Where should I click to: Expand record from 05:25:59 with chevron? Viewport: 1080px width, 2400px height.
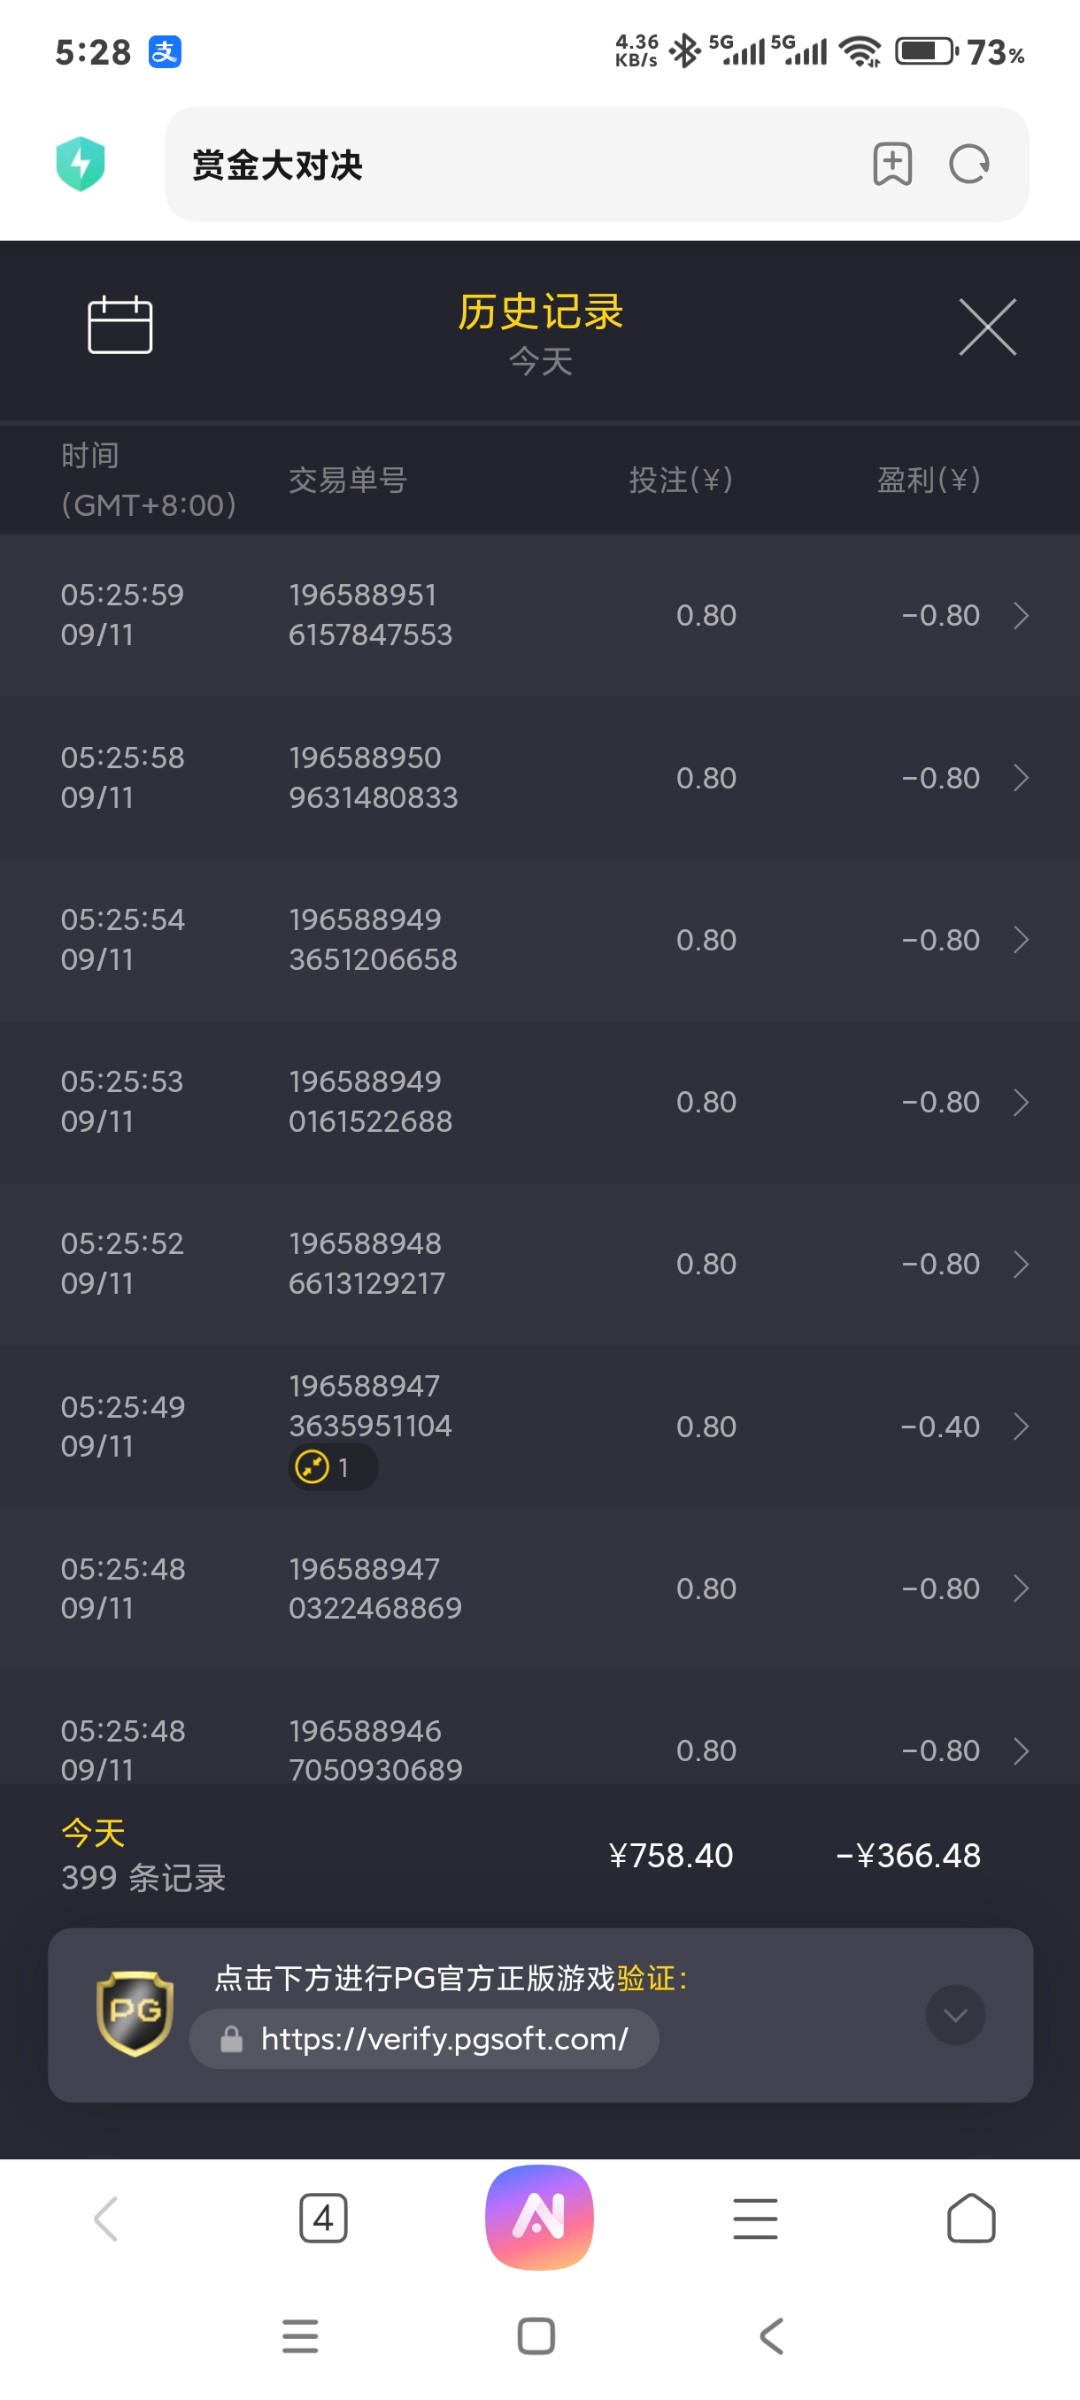pos(1020,615)
